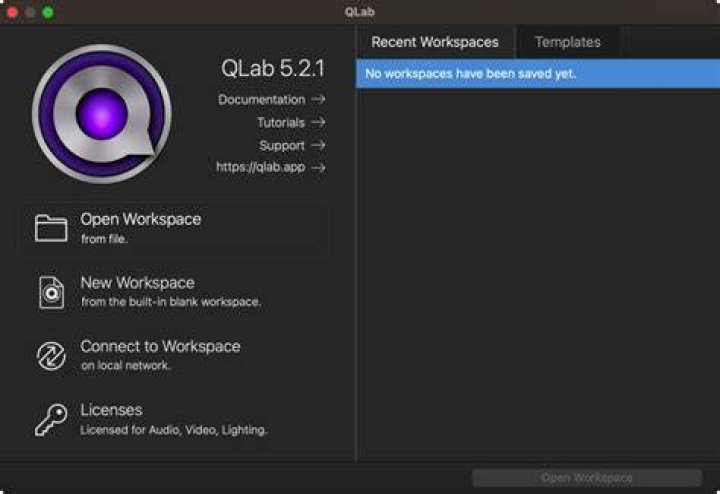720x494 pixels.
Task: Open the Licenses option
Action: tap(174, 420)
